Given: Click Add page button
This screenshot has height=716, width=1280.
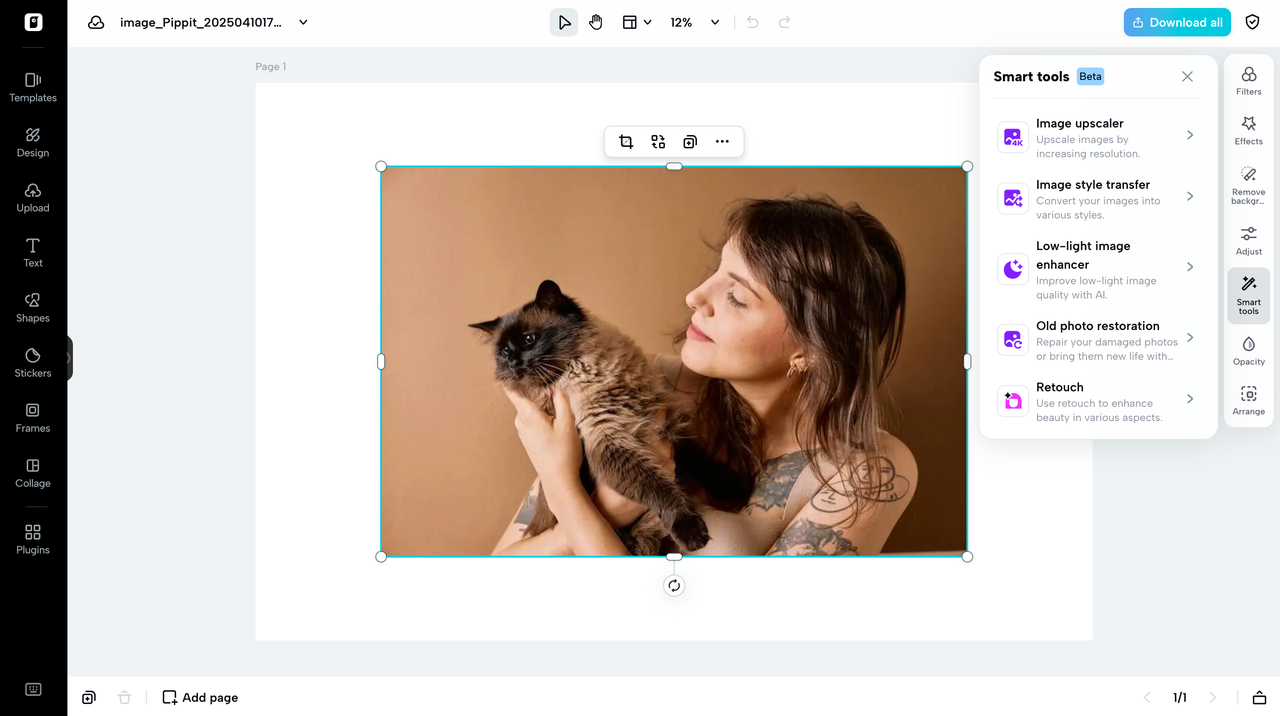Looking at the screenshot, I should pos(200,697).
